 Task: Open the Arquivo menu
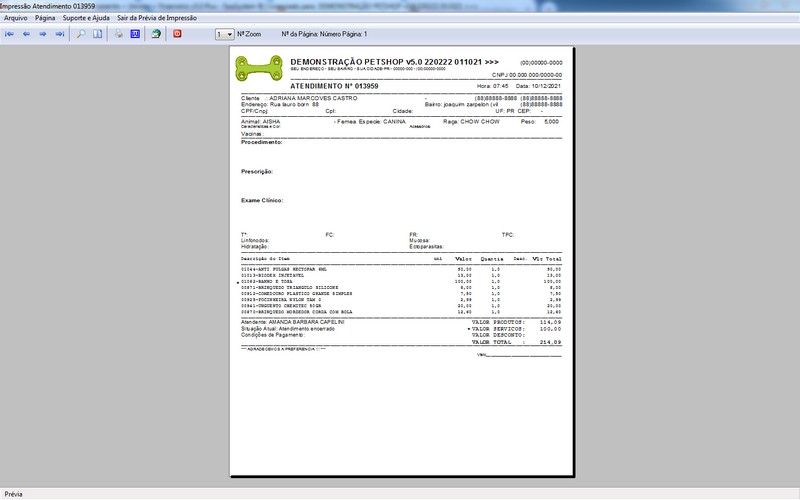pos(16,18)
